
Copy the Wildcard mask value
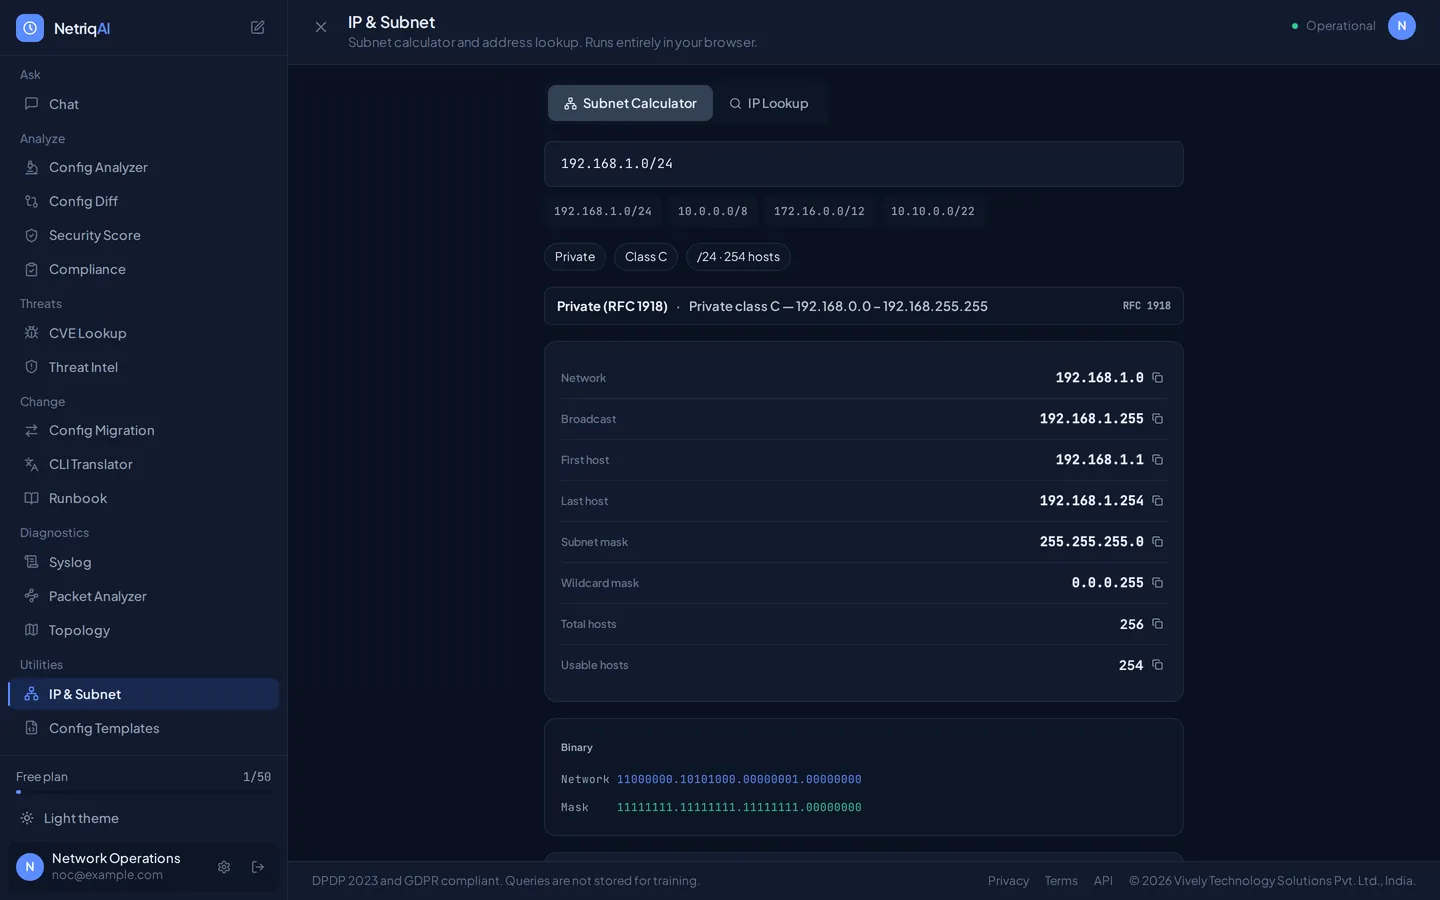click(1157, 583)
